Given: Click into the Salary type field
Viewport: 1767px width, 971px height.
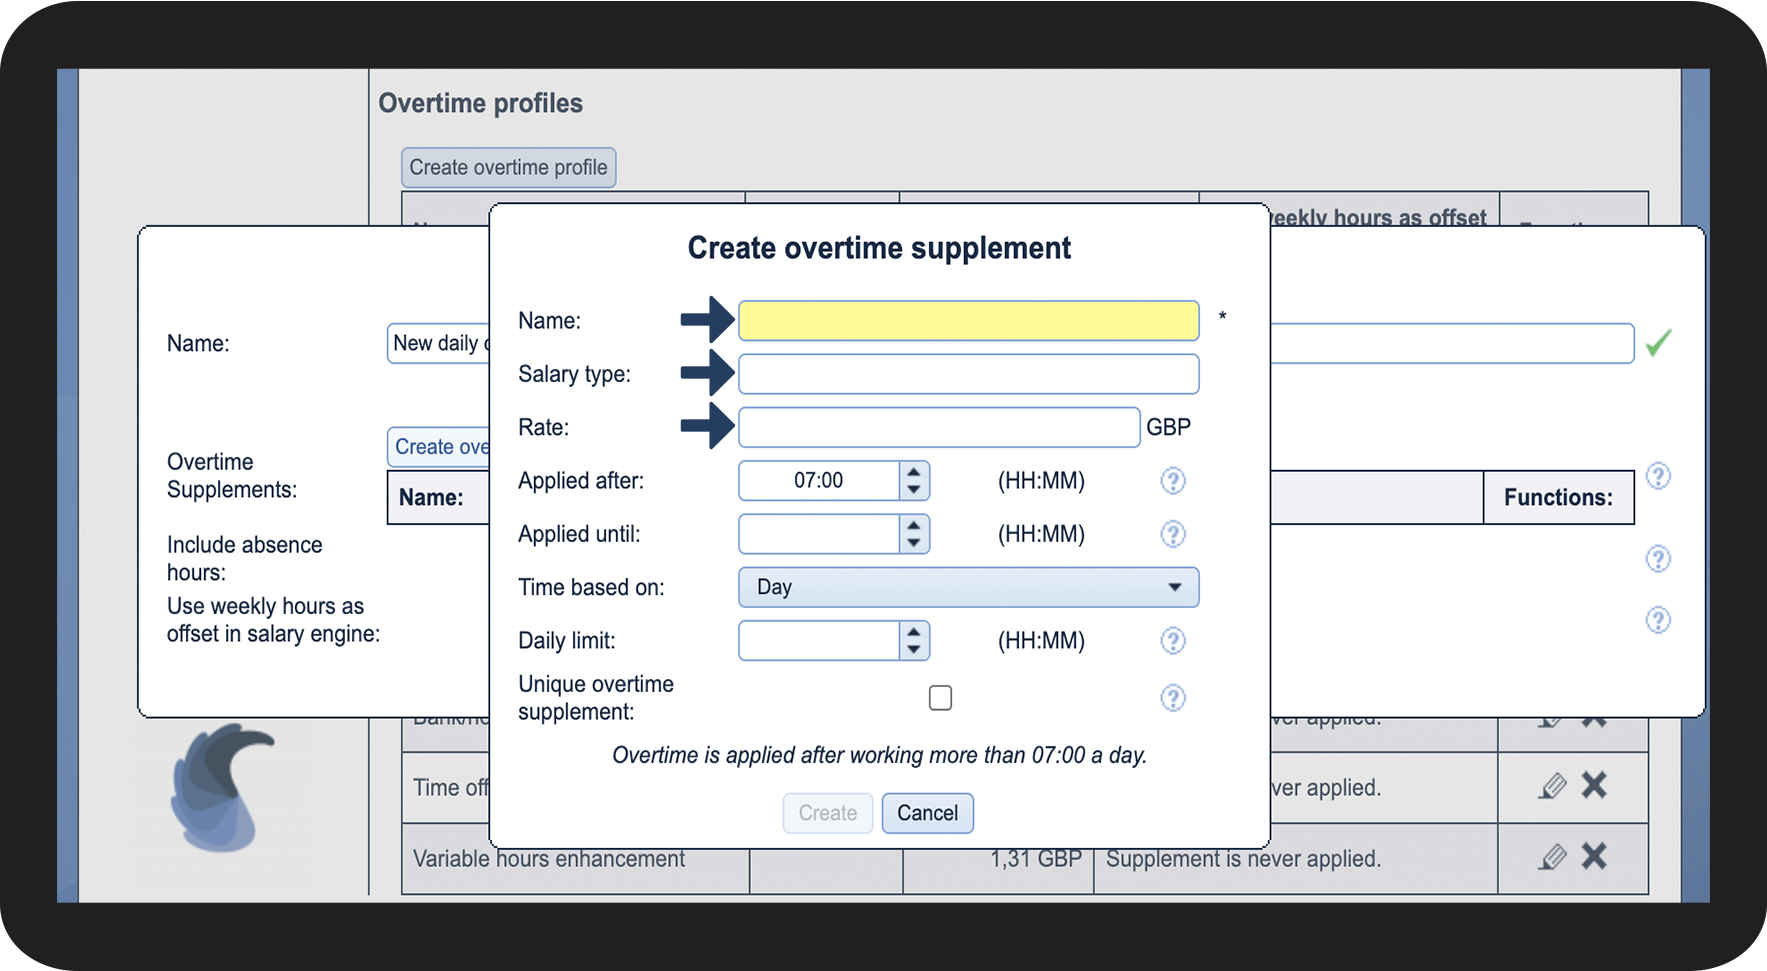Looking at the screenshot, I should click(x=968, y=374).
